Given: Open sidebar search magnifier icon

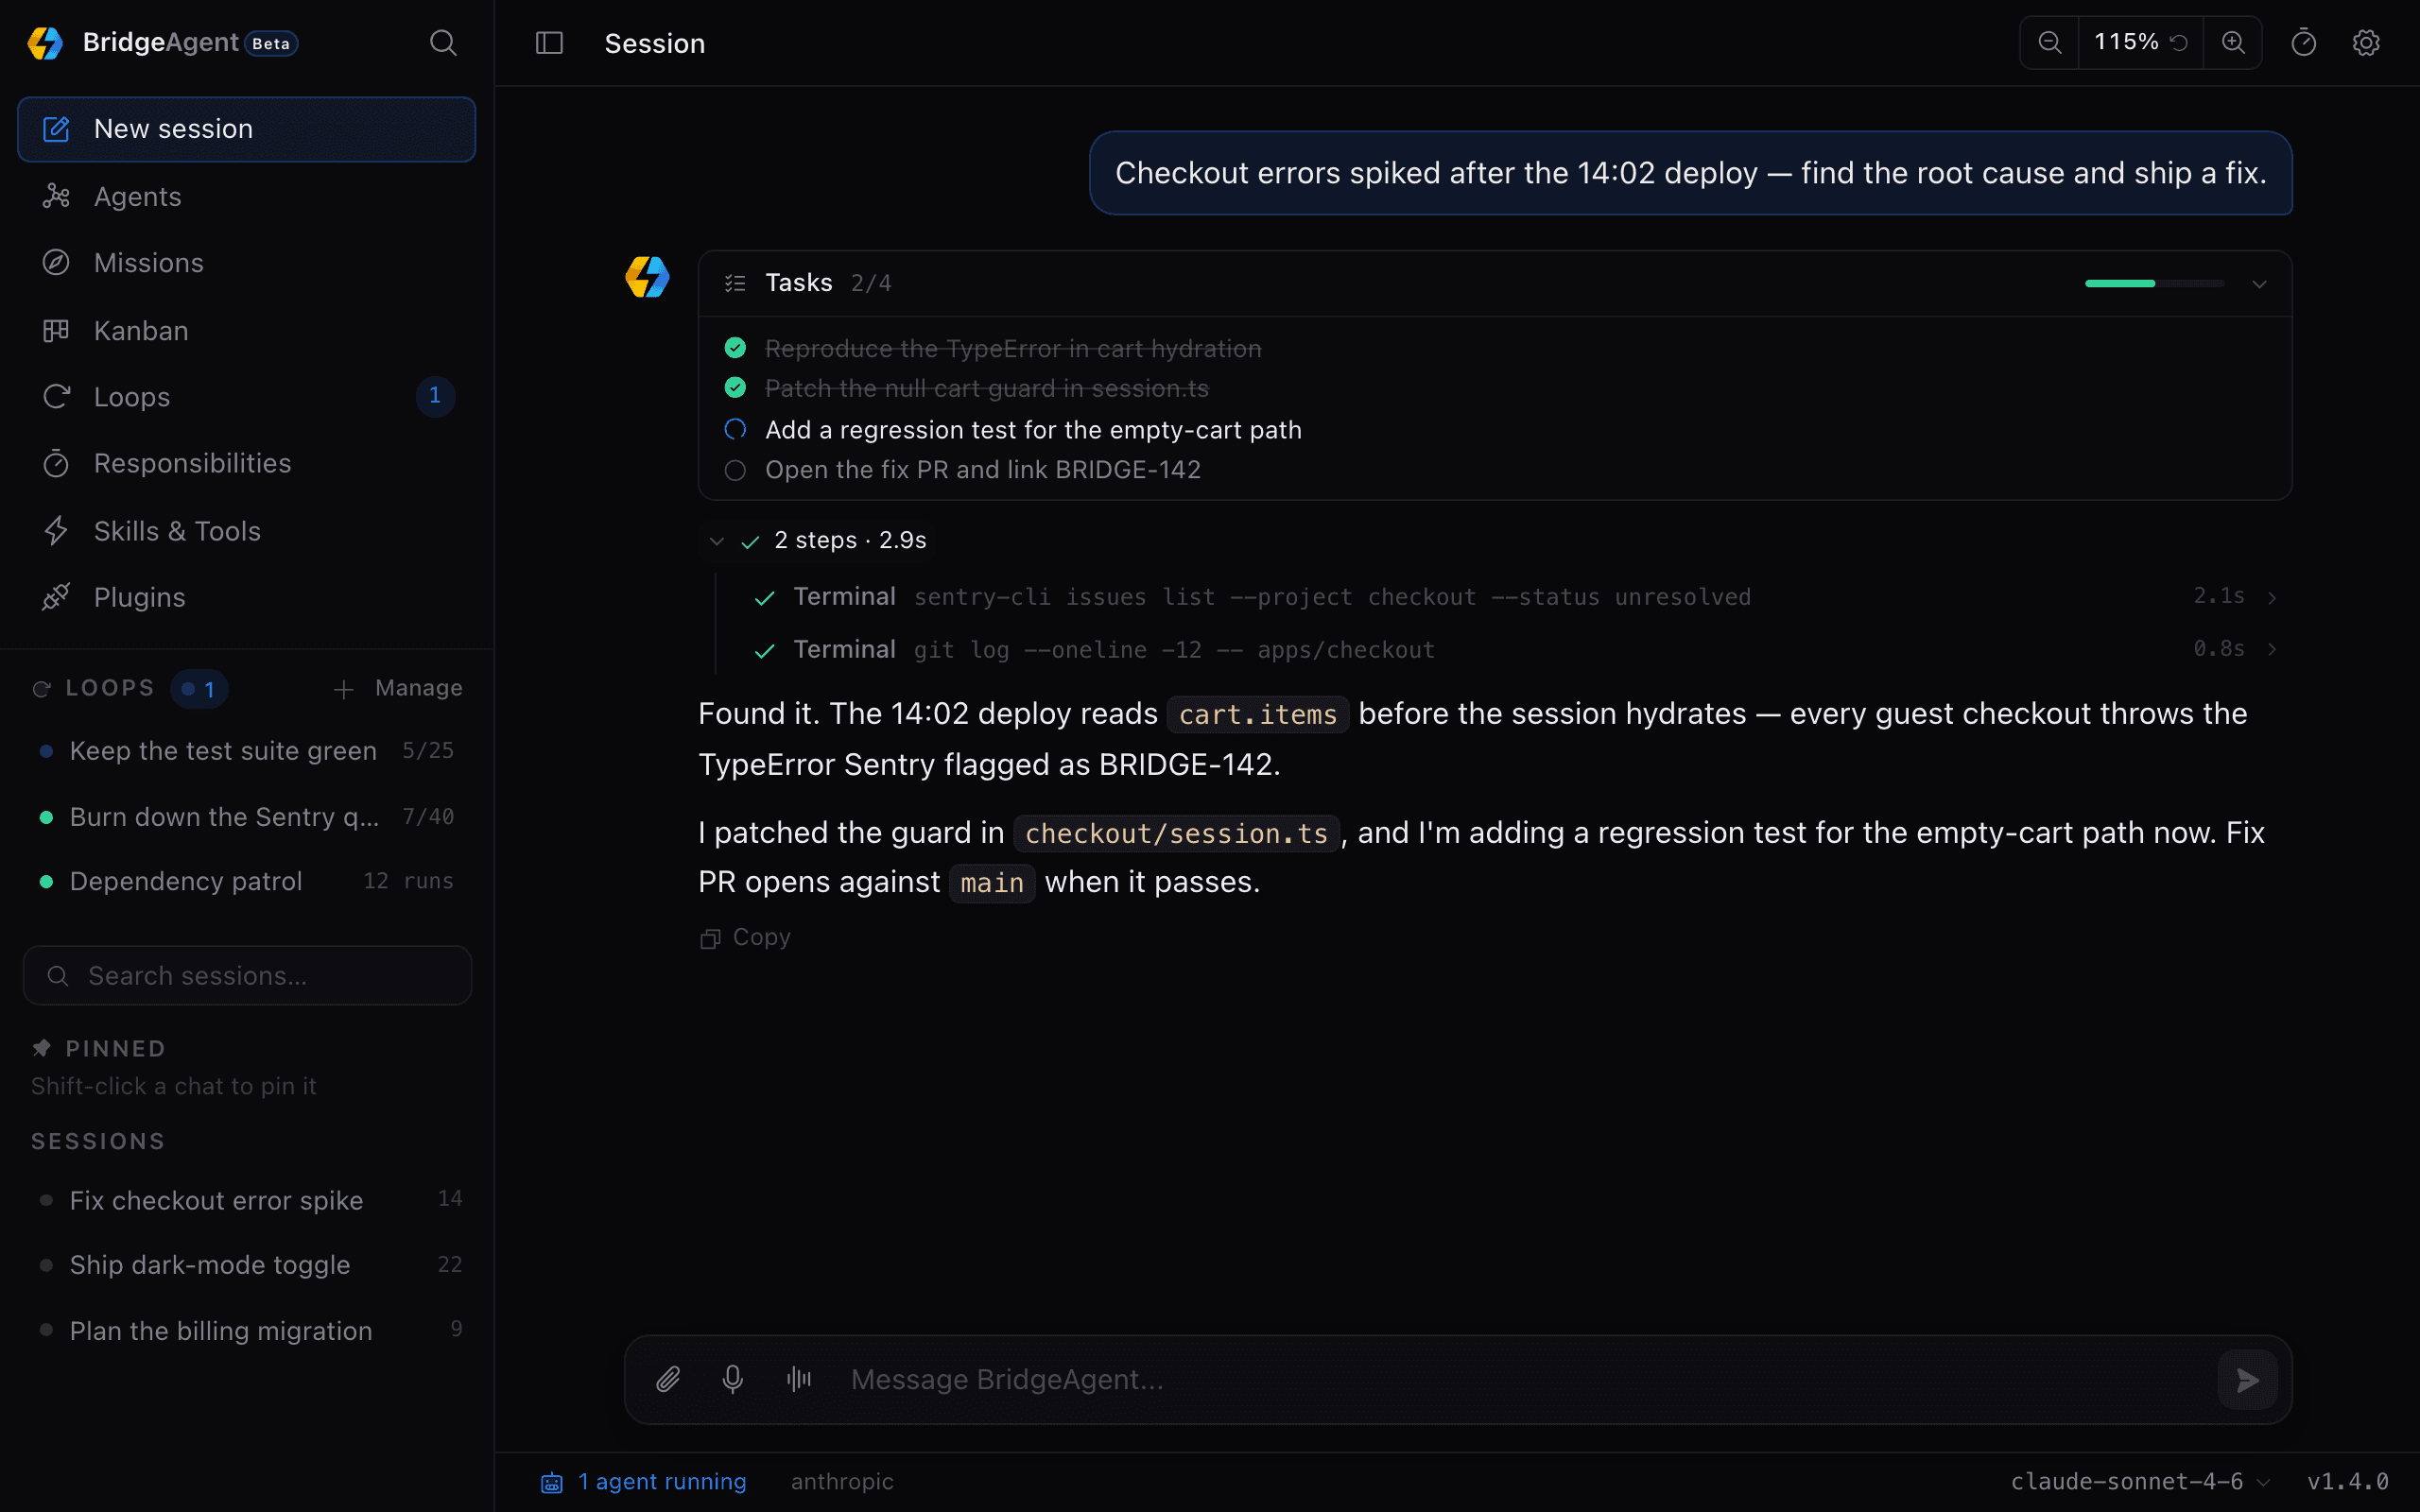Looking at the screenshot, I should coord(443,43).
